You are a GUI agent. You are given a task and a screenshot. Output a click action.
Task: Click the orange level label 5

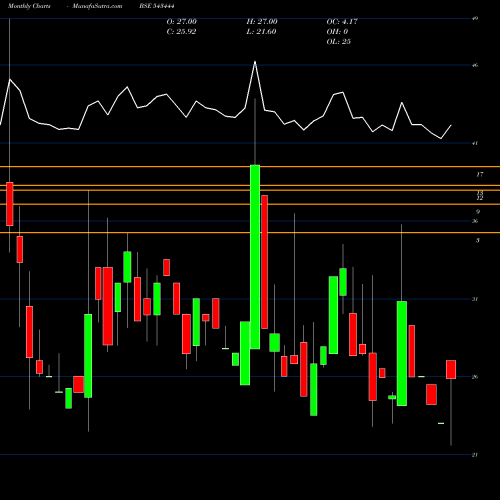point(478,240)
